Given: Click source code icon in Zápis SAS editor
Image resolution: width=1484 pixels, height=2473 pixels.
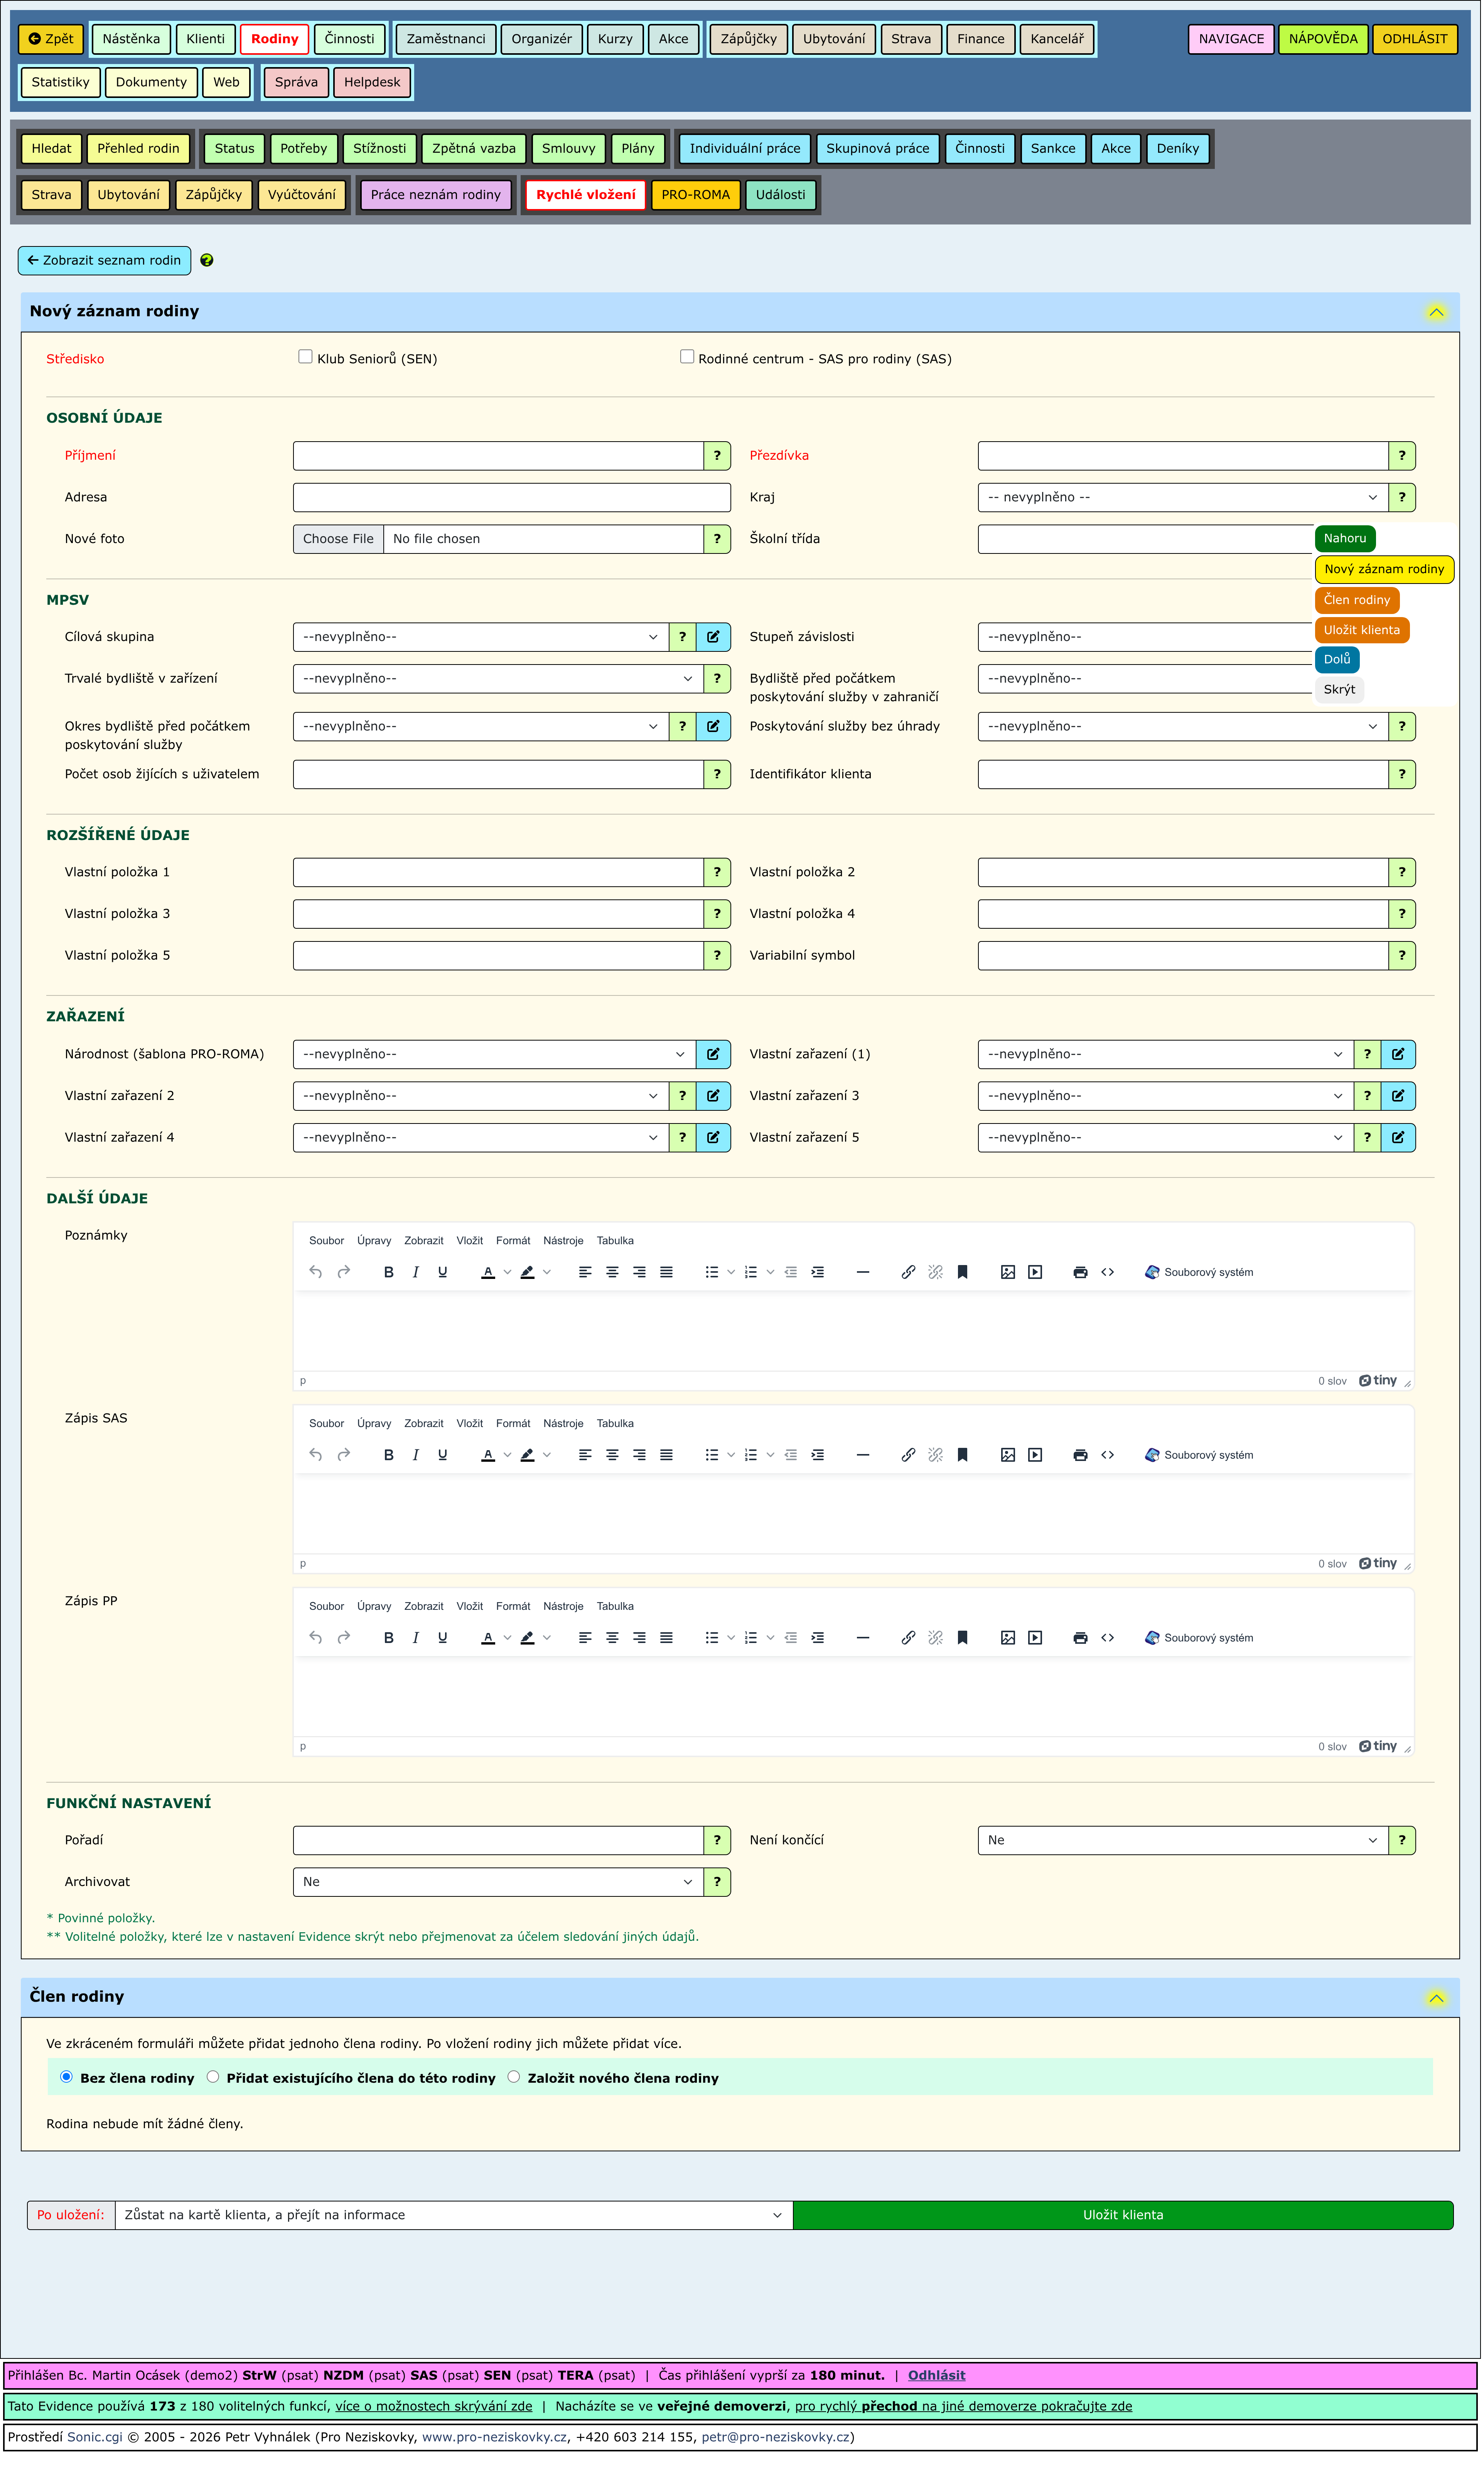Looking at the screenshot, I should 1107,1456.
